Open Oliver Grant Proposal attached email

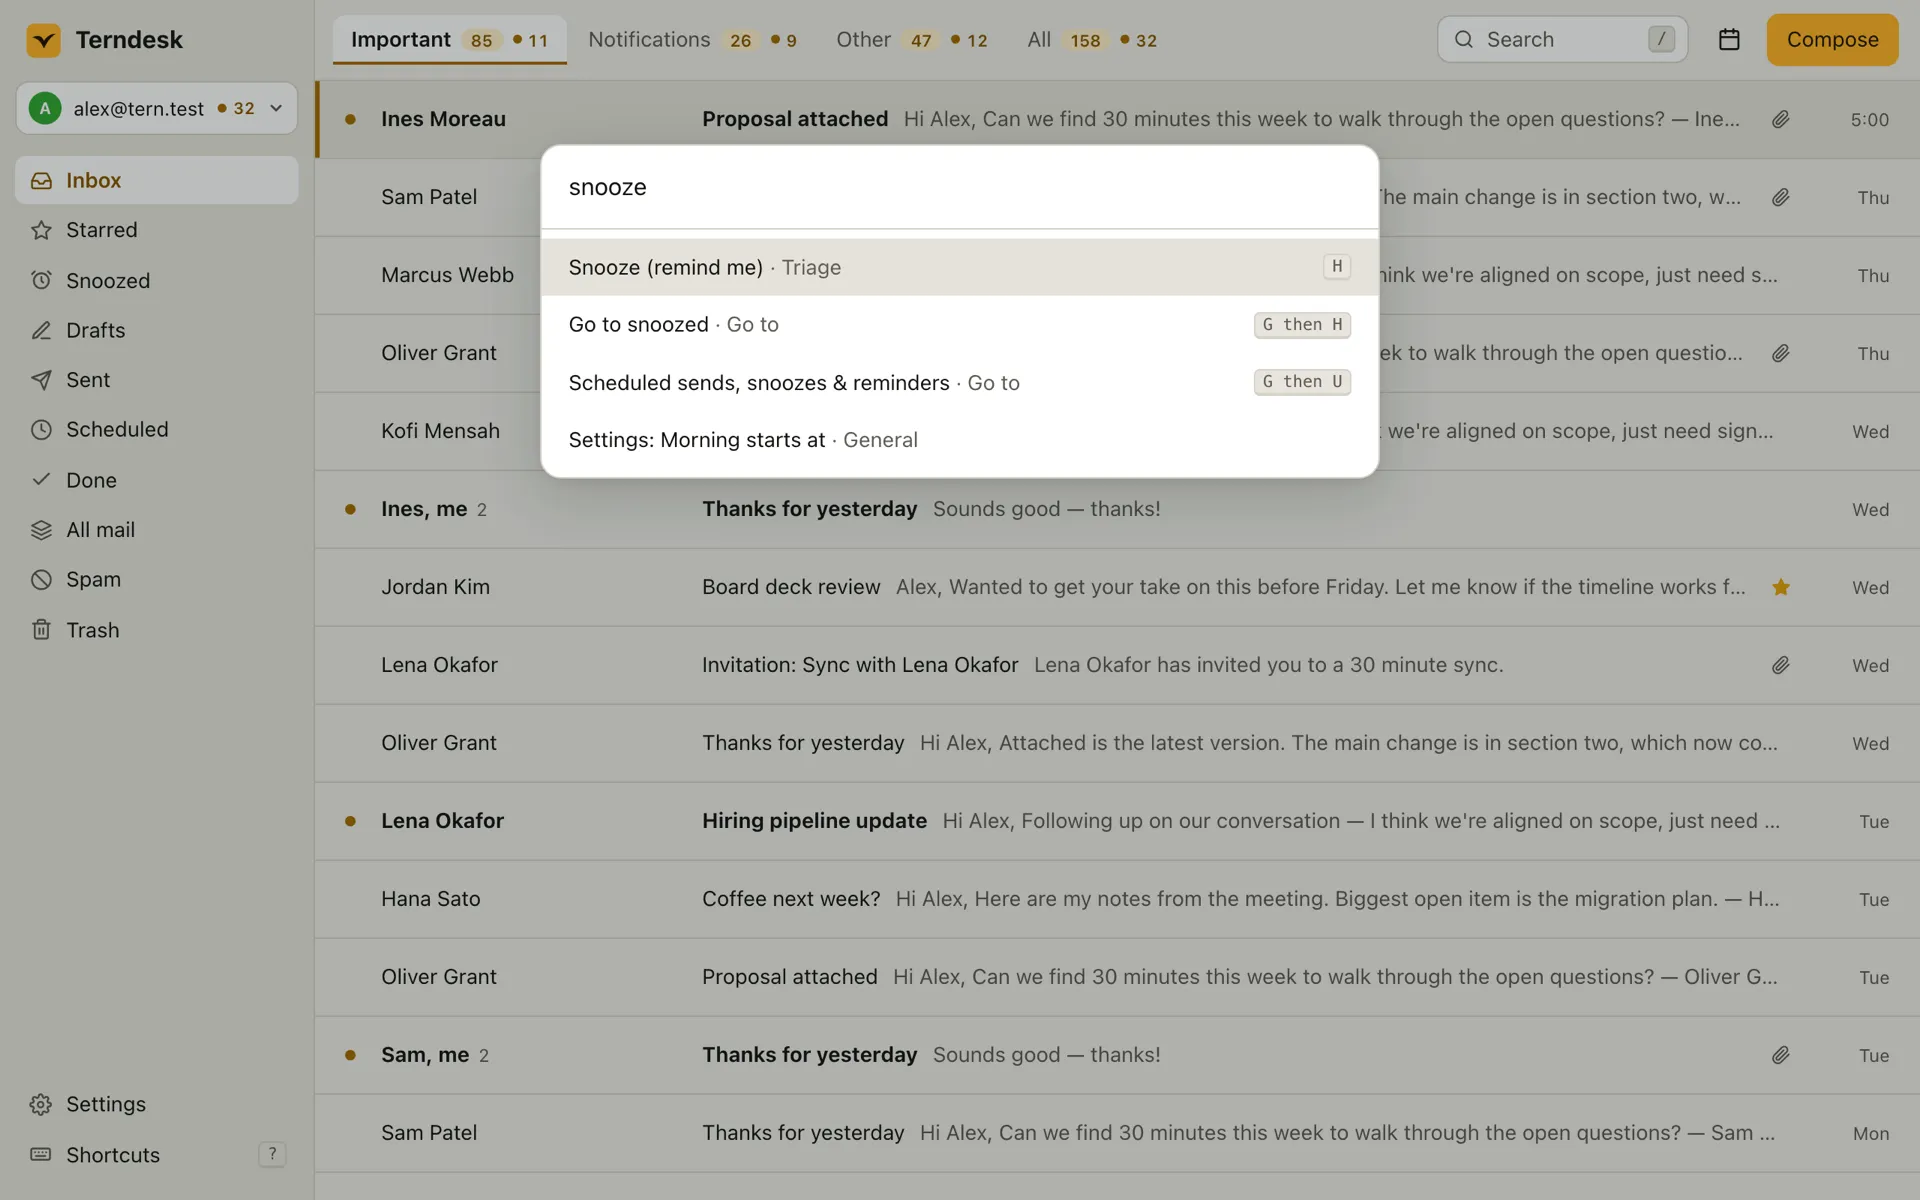(x=1118, y=977)
